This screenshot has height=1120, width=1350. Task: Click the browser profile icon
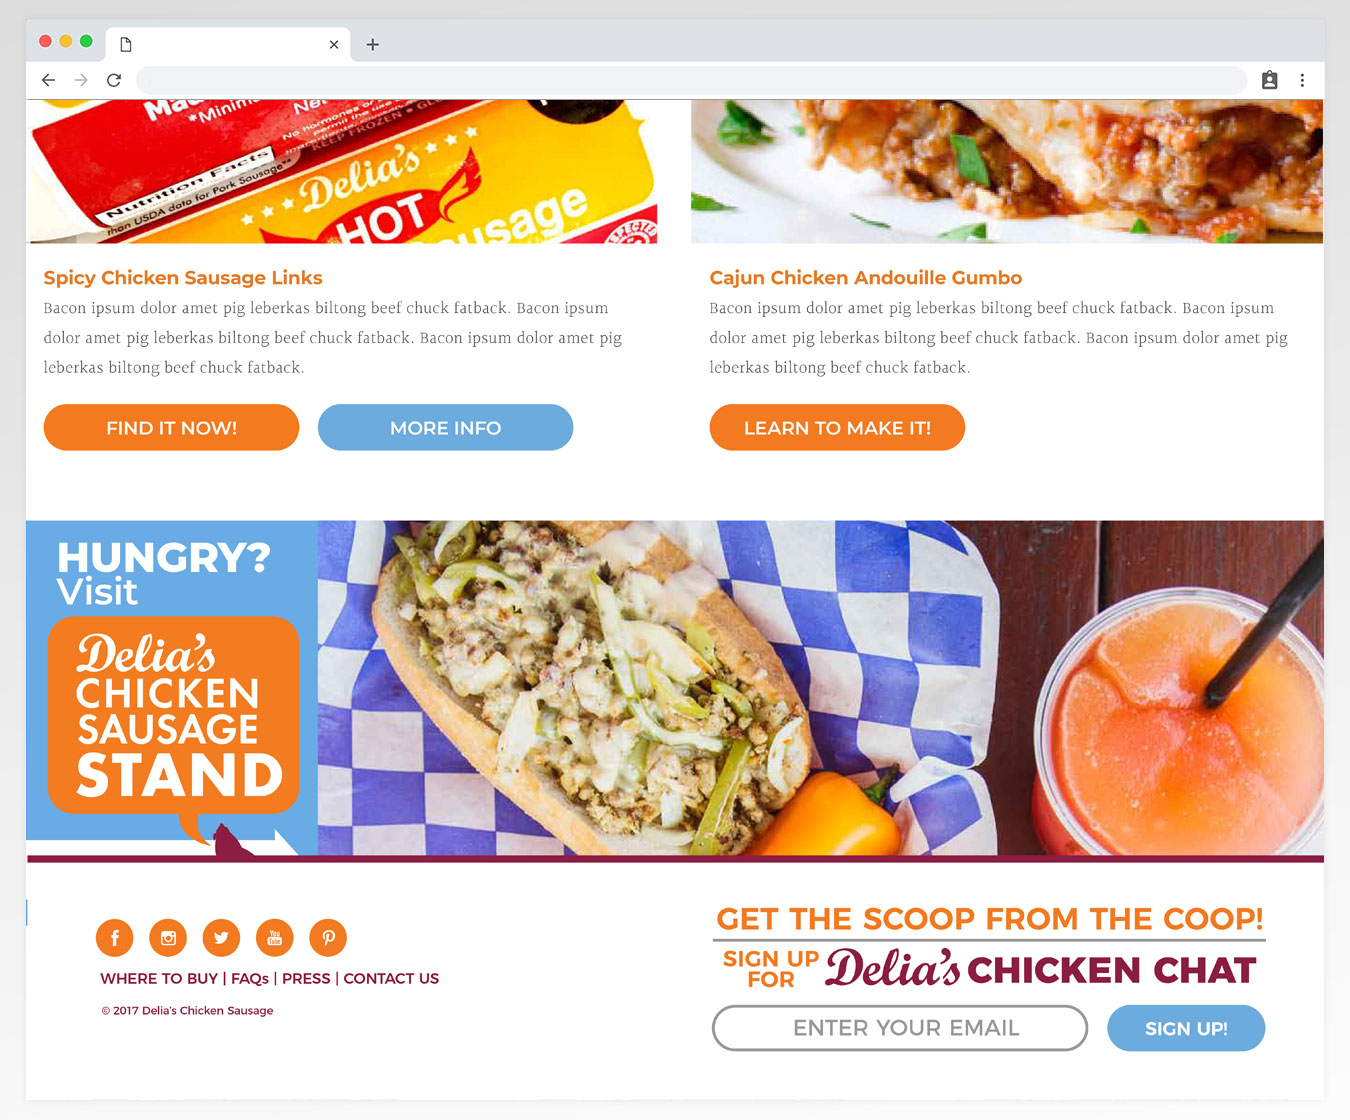1269,80
